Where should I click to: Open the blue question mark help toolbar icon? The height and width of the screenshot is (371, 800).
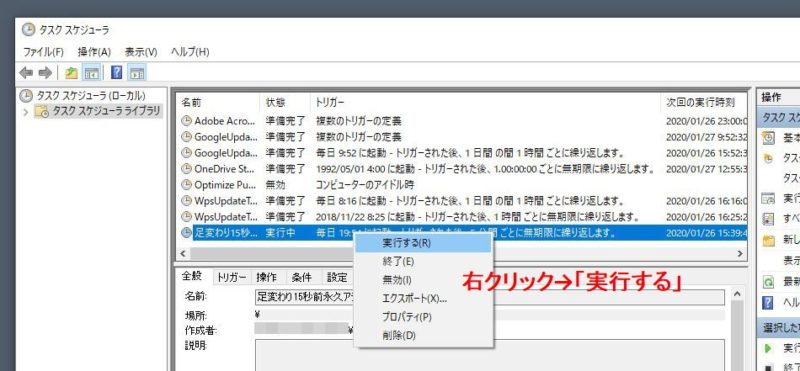pos(116,73)
